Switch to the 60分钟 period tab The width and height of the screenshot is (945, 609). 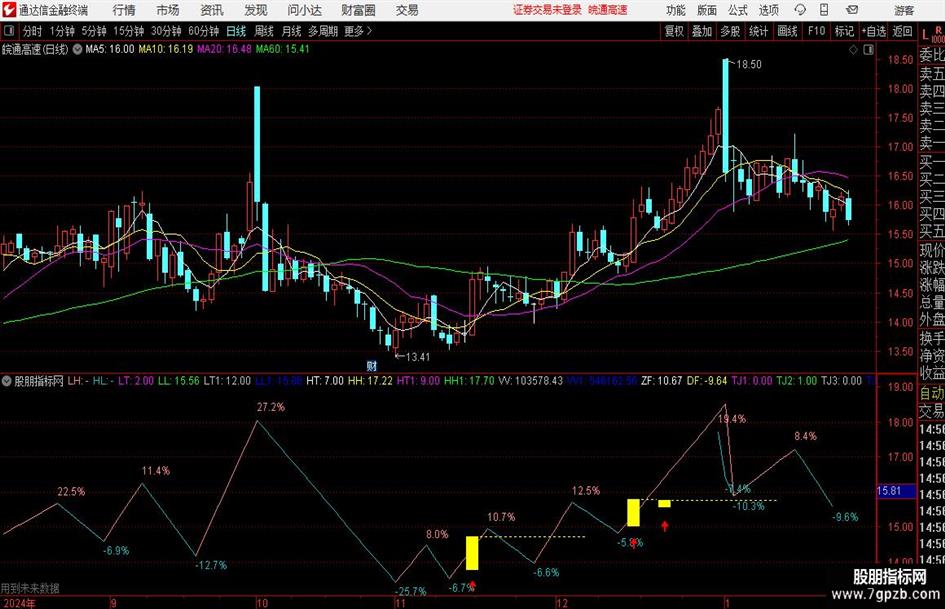204,31
